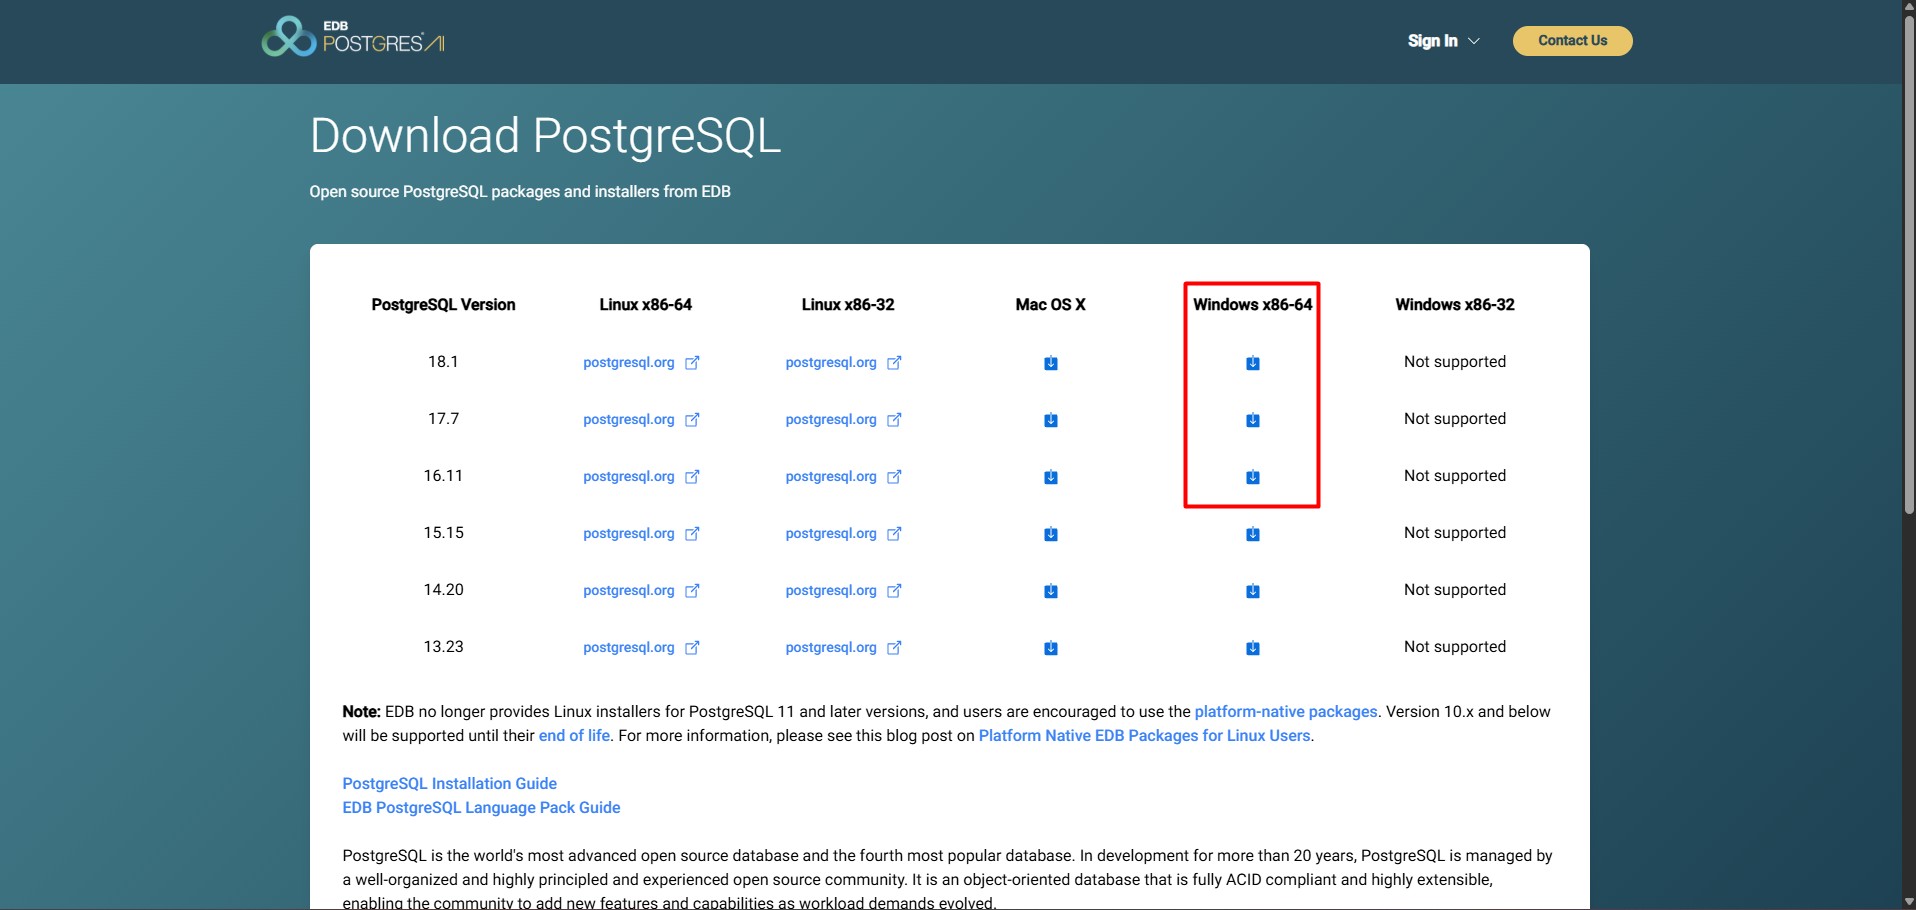Expand the Sign In dropdown
The image size is (1916, 910).
1443,41
